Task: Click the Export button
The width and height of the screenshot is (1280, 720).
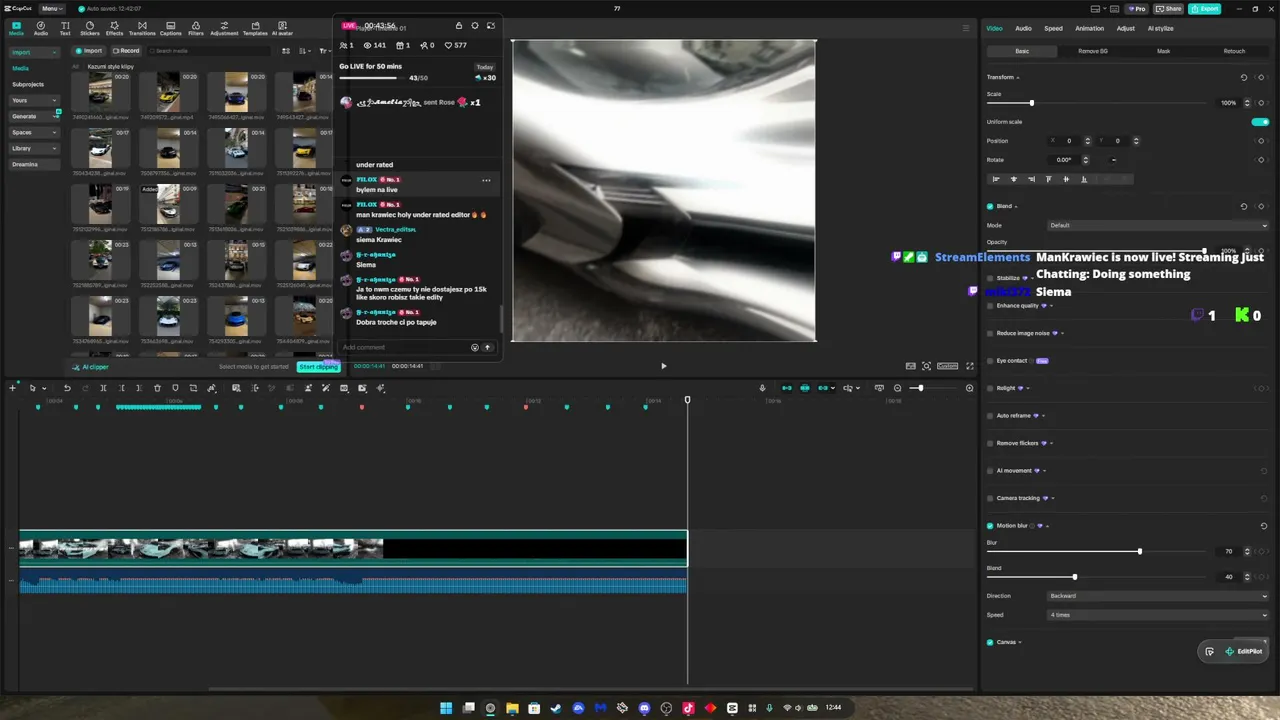Action: [x=1205, y=9]
